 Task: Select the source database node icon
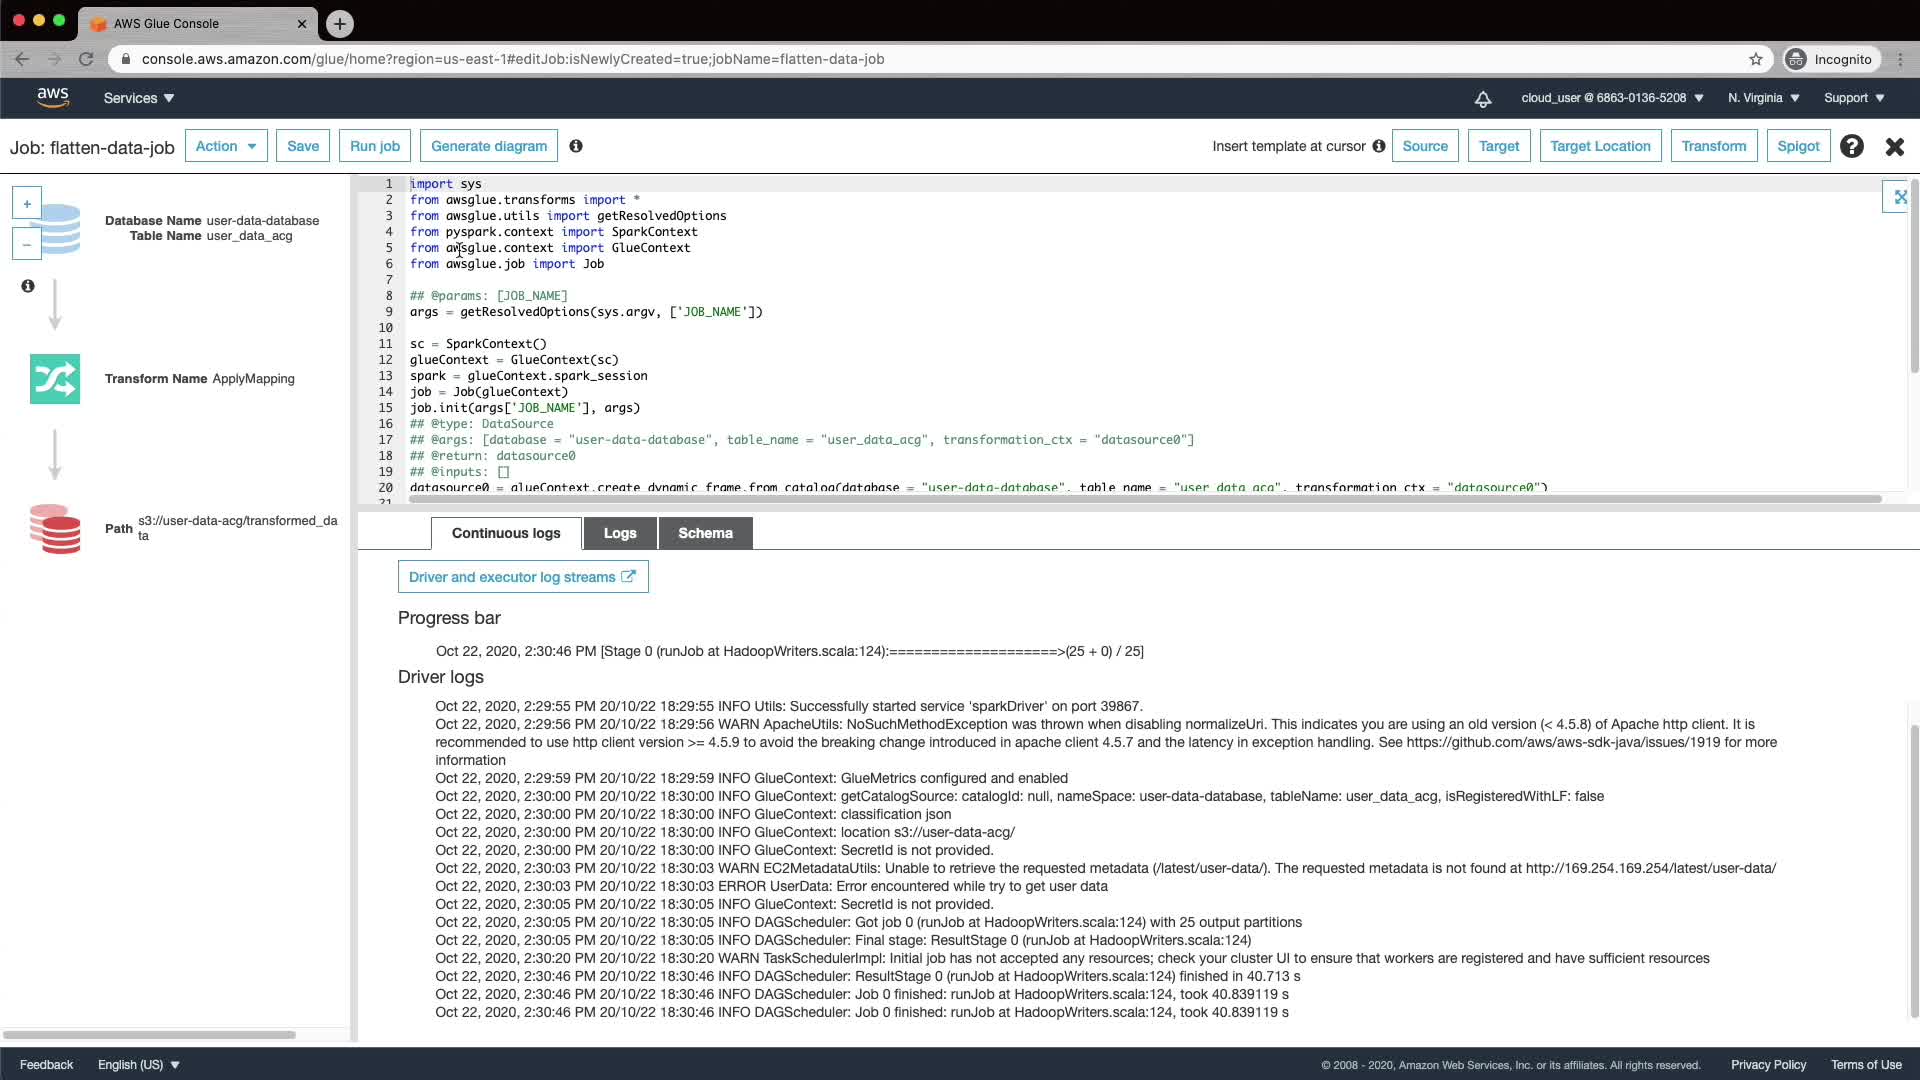tap(60, 229)
